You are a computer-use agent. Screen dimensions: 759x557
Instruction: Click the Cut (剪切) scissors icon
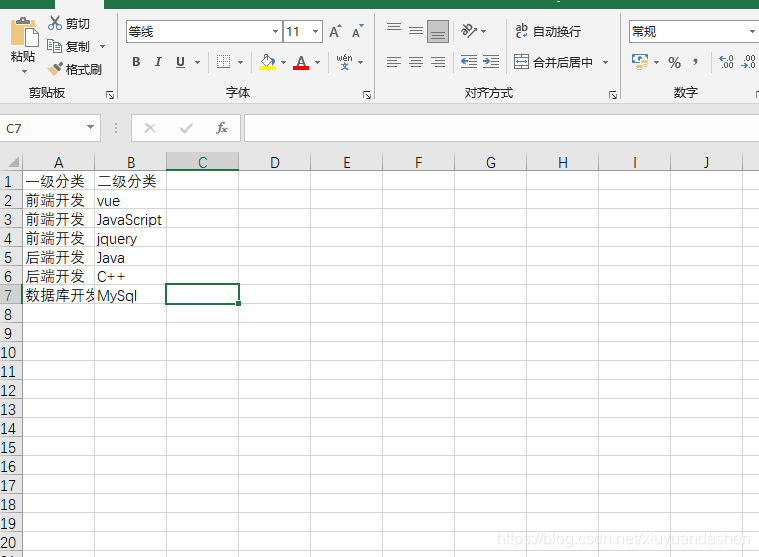[55, 23]
